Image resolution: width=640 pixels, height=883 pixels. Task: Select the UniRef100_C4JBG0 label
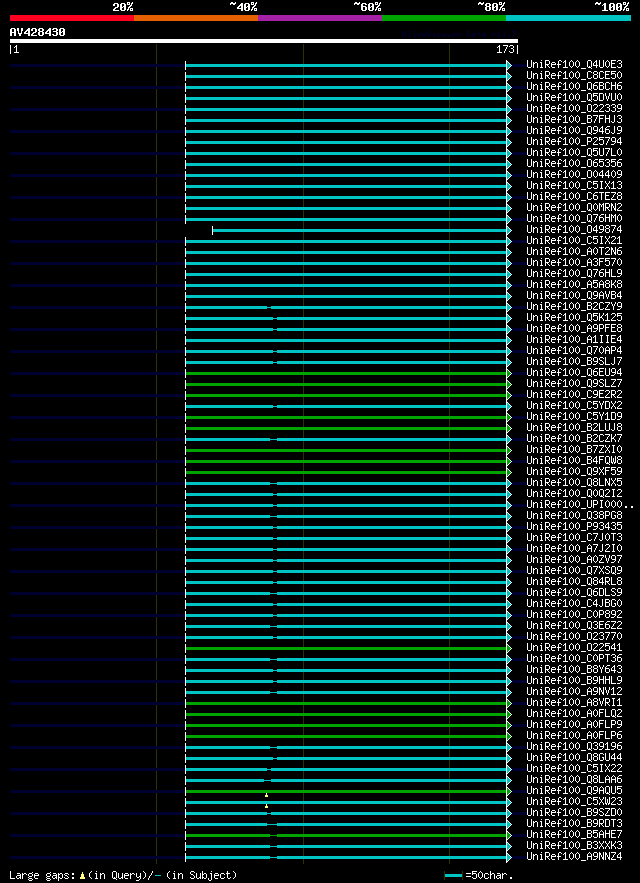pyautogui.click(x=574, y=604)
